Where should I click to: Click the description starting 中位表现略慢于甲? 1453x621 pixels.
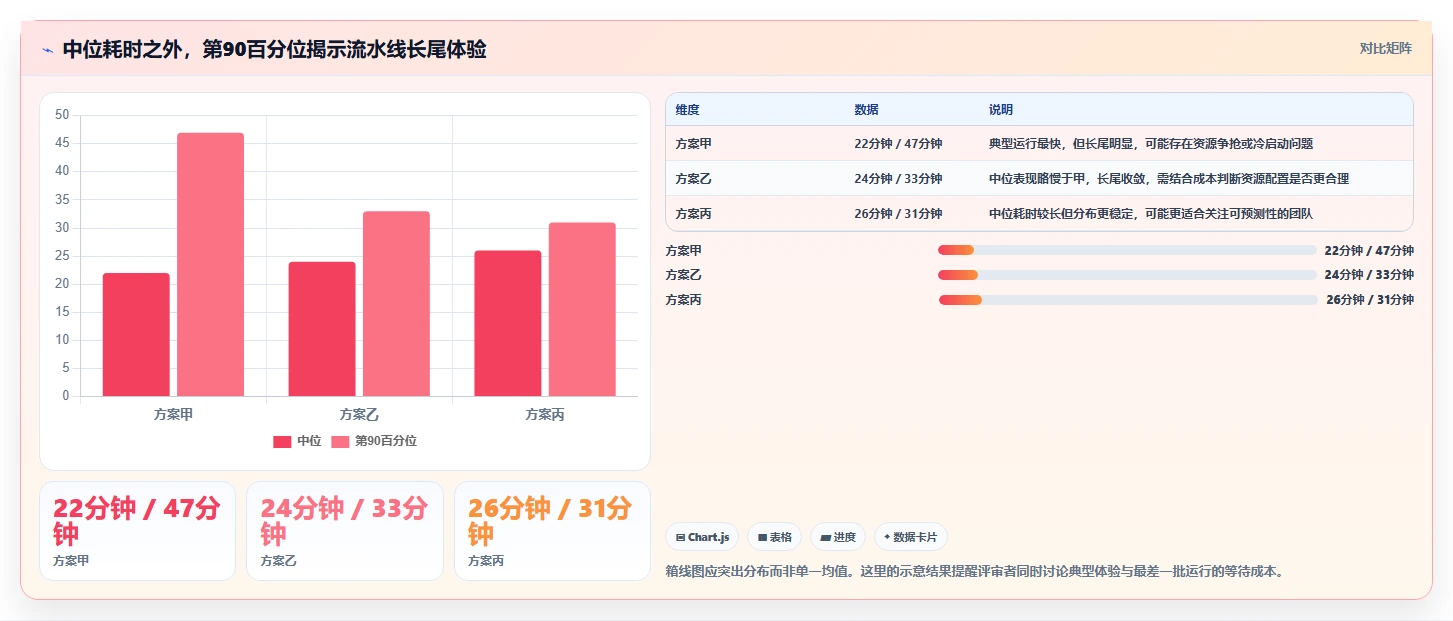pyautogui.click(x=1169, y=179)
